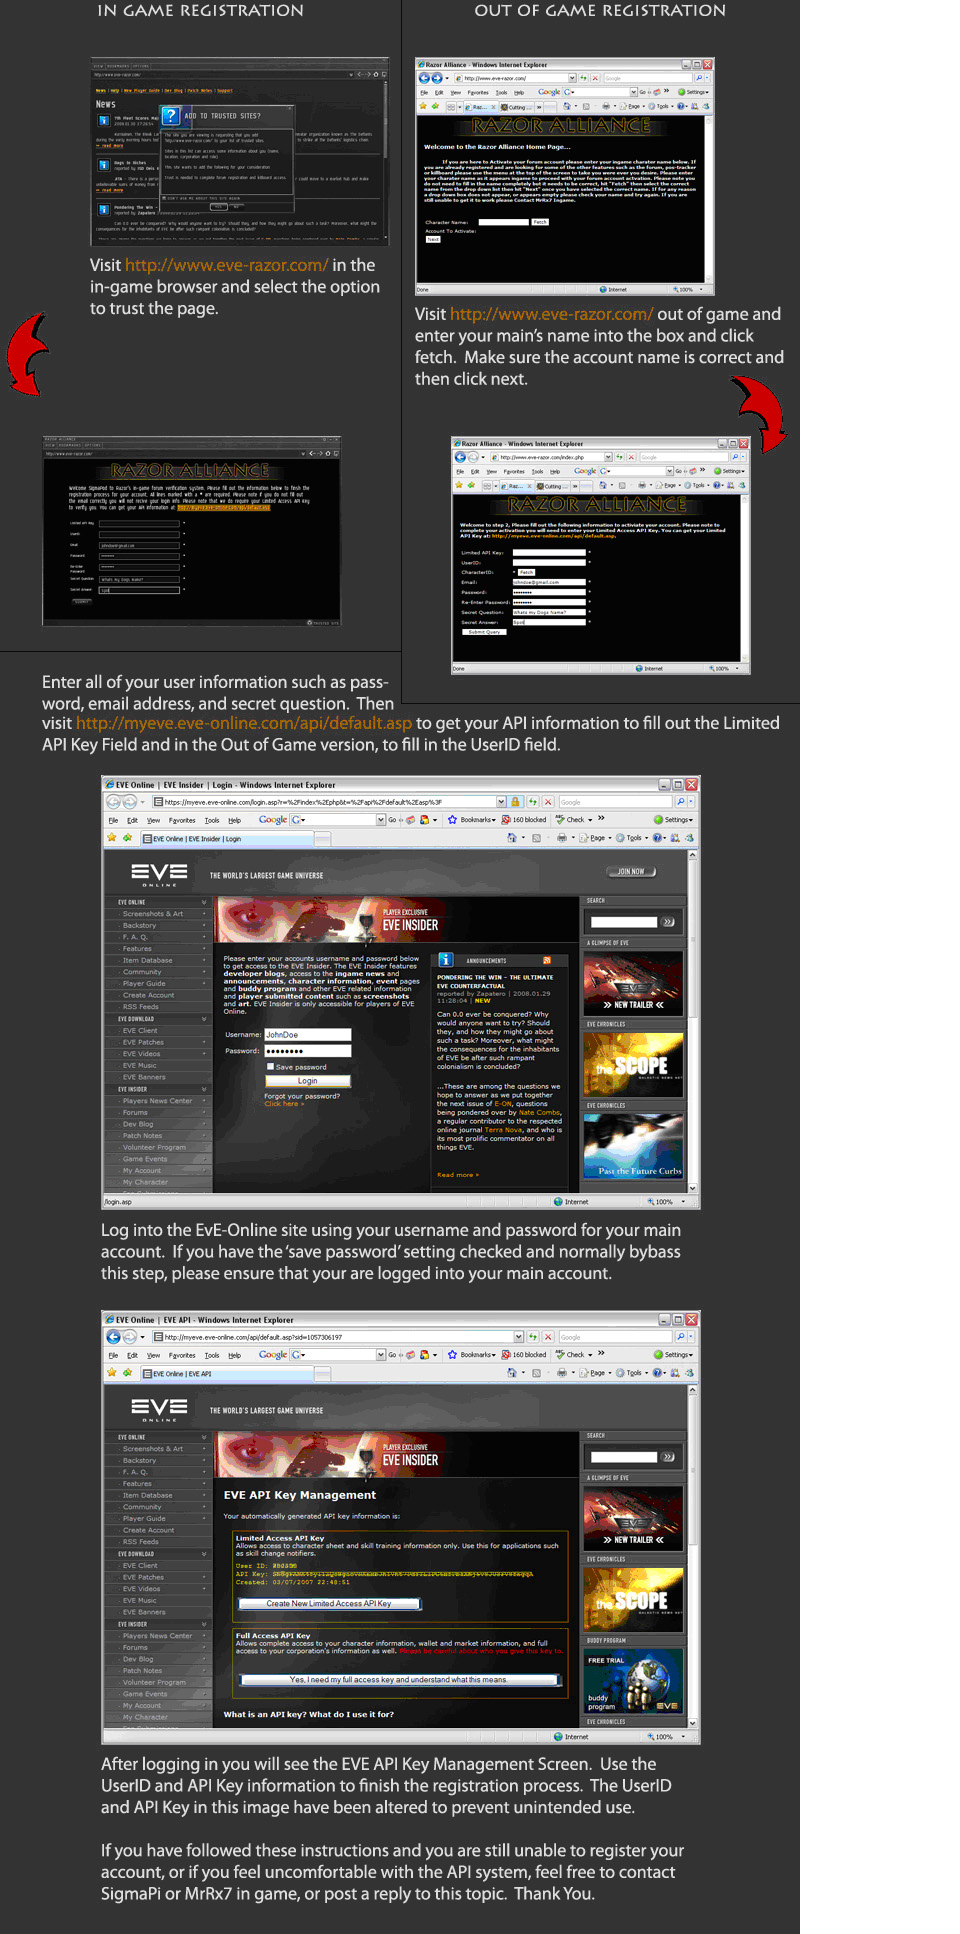This screenshot has height=1934, width=960.
Task: Click the vertical scrollbar of the EVE API window
Action: click(x=692, y=1555)
